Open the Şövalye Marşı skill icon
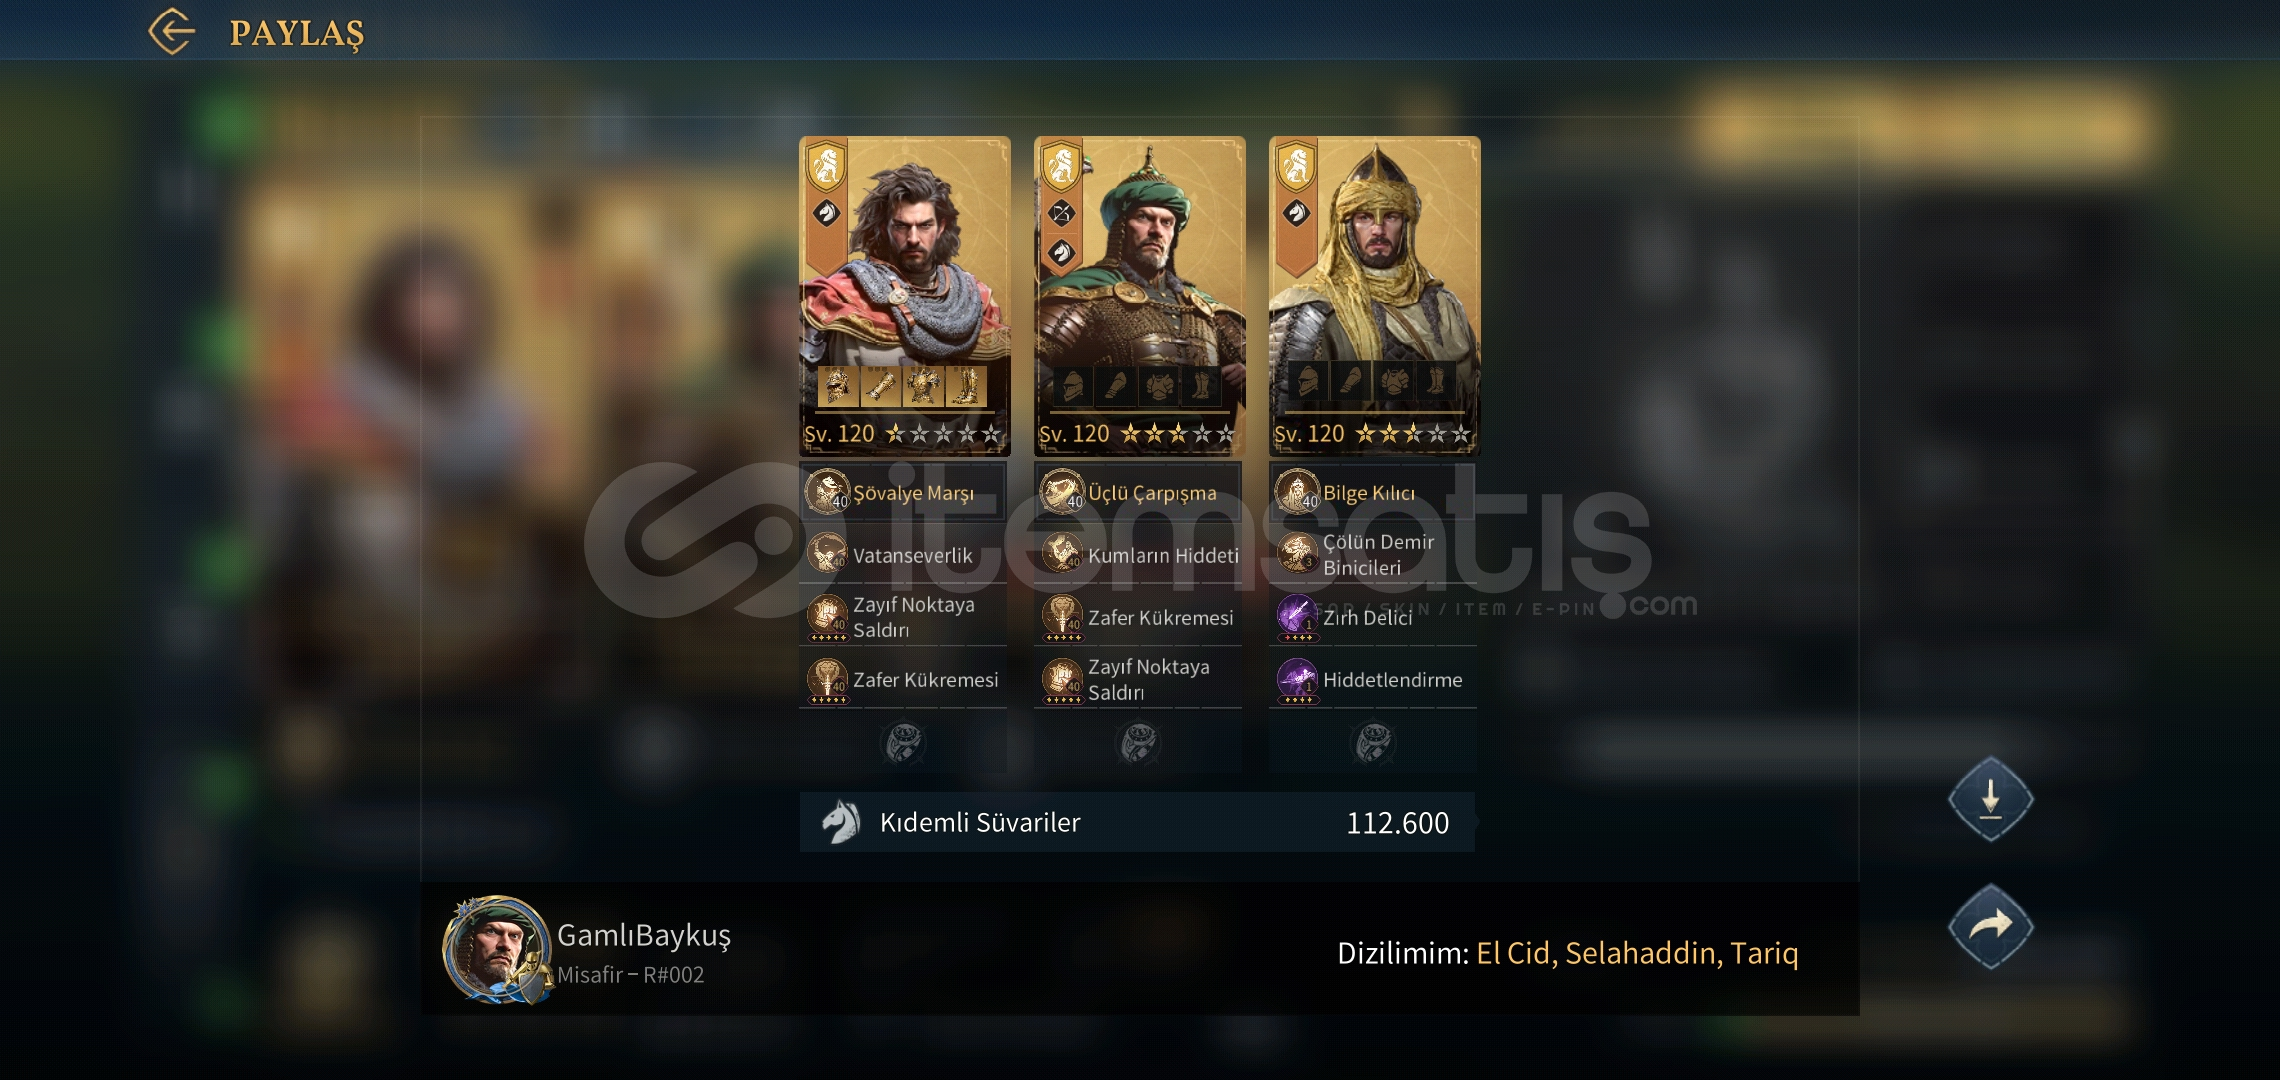The image size is (2280, 1080). (x=827, y=492)
